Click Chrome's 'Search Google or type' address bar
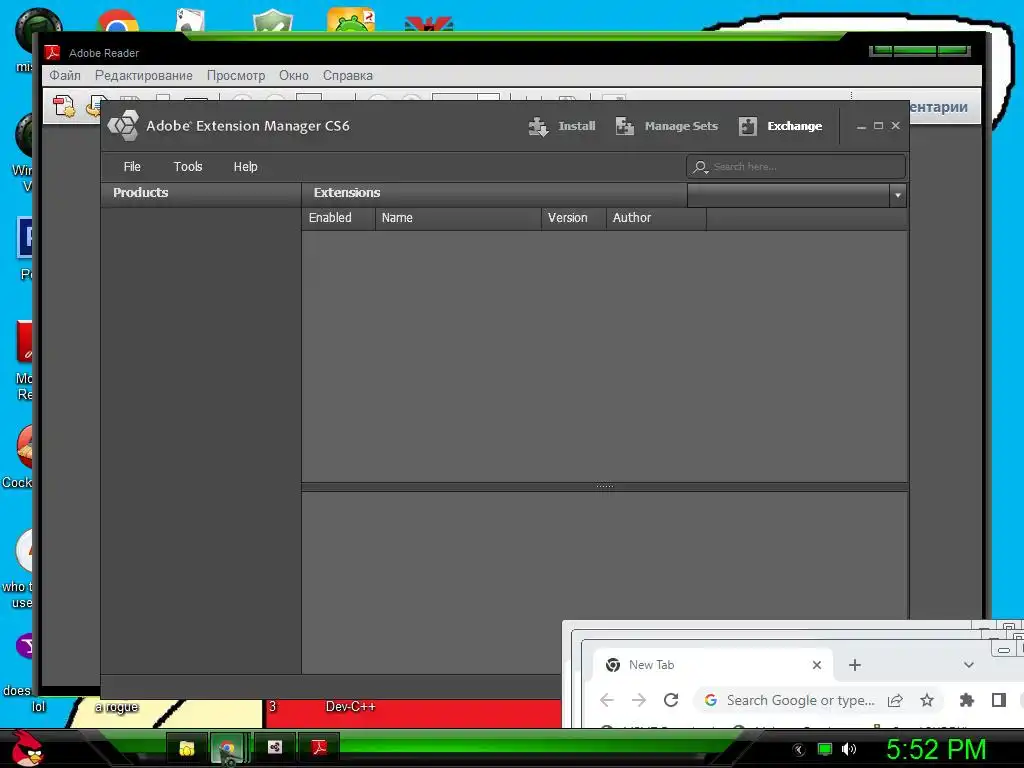This screenshot has height=768, width=1024. (800, 700)
